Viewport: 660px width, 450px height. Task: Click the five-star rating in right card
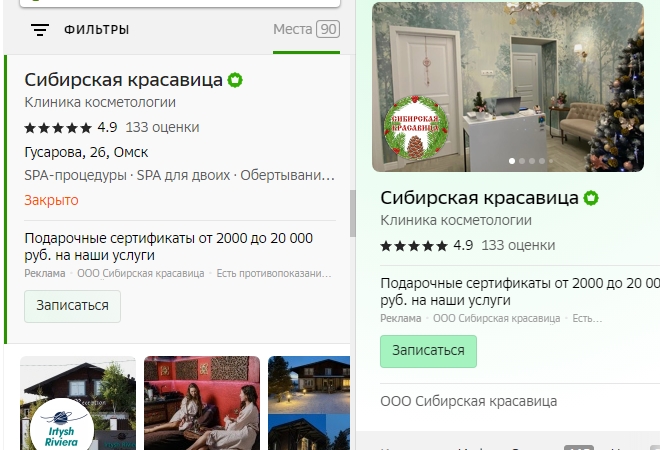point(414,245)
